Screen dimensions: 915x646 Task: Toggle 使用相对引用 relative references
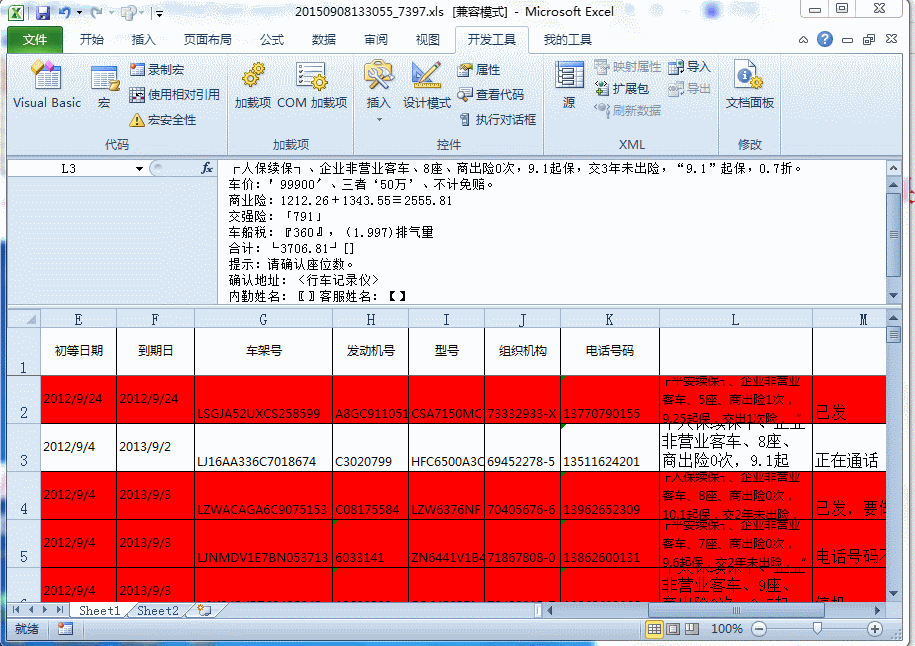[174, 95]
